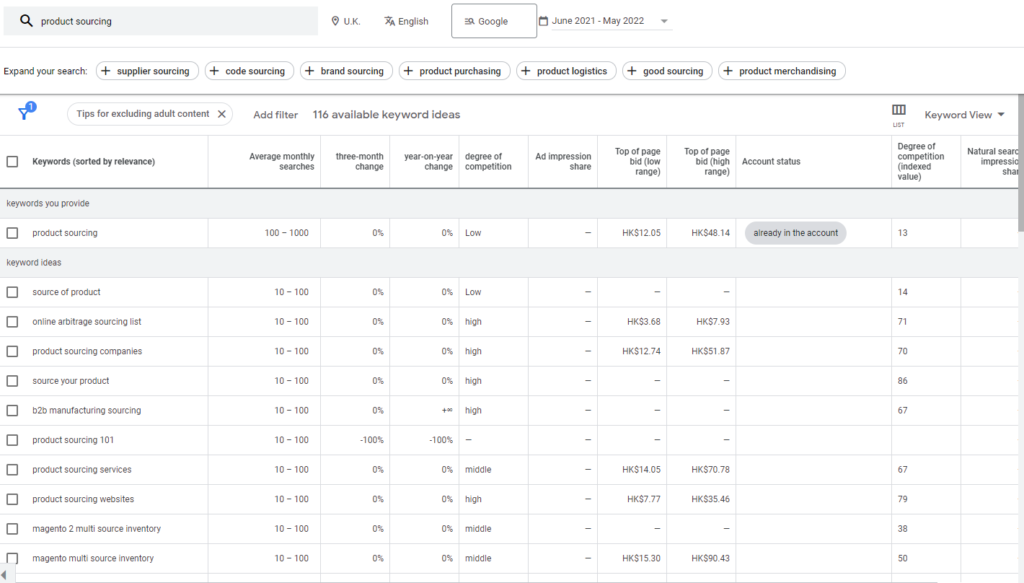1024x583 pixels.
Task: Add brand sourcing to expand search
Action: tap(343, 71)
